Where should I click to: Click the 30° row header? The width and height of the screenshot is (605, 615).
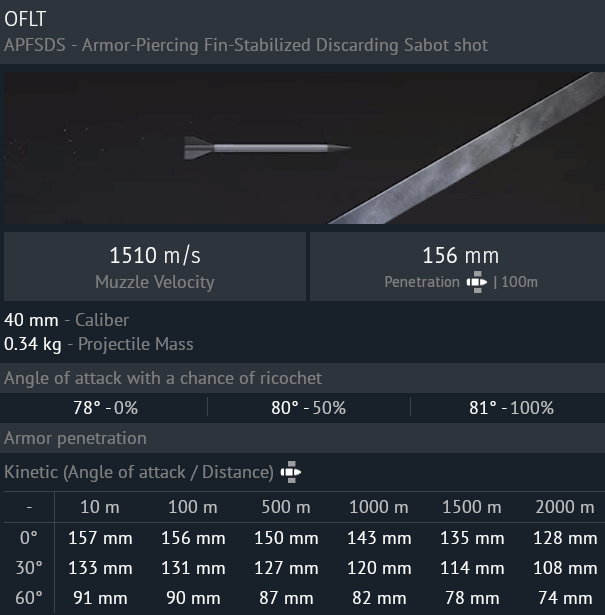click(x=29, y=568)
